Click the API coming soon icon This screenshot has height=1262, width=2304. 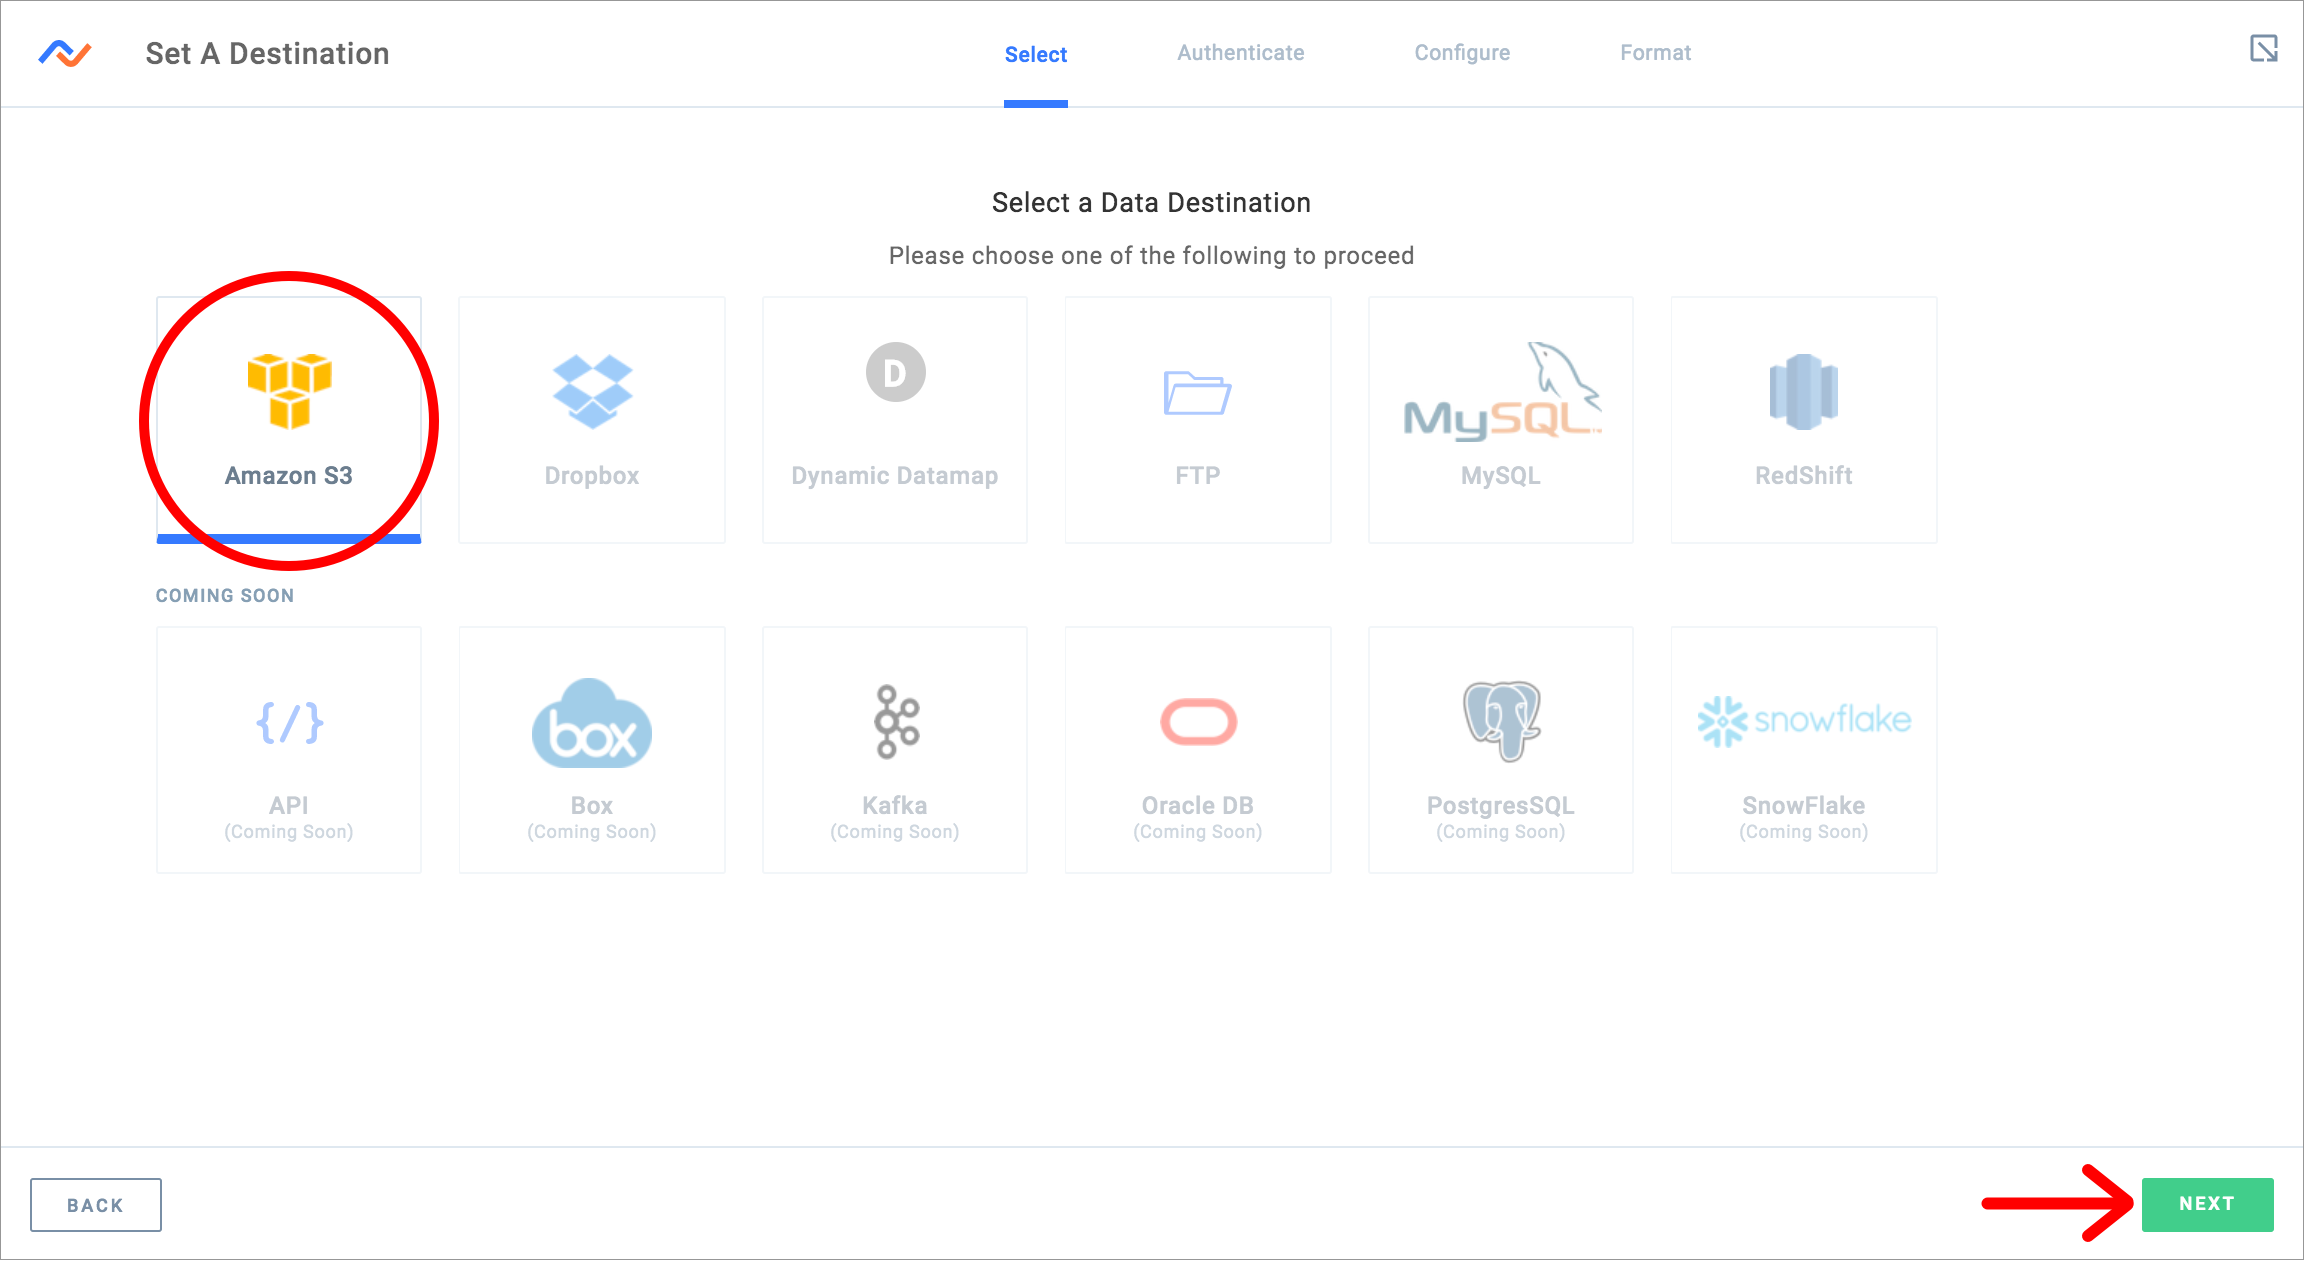289,722
